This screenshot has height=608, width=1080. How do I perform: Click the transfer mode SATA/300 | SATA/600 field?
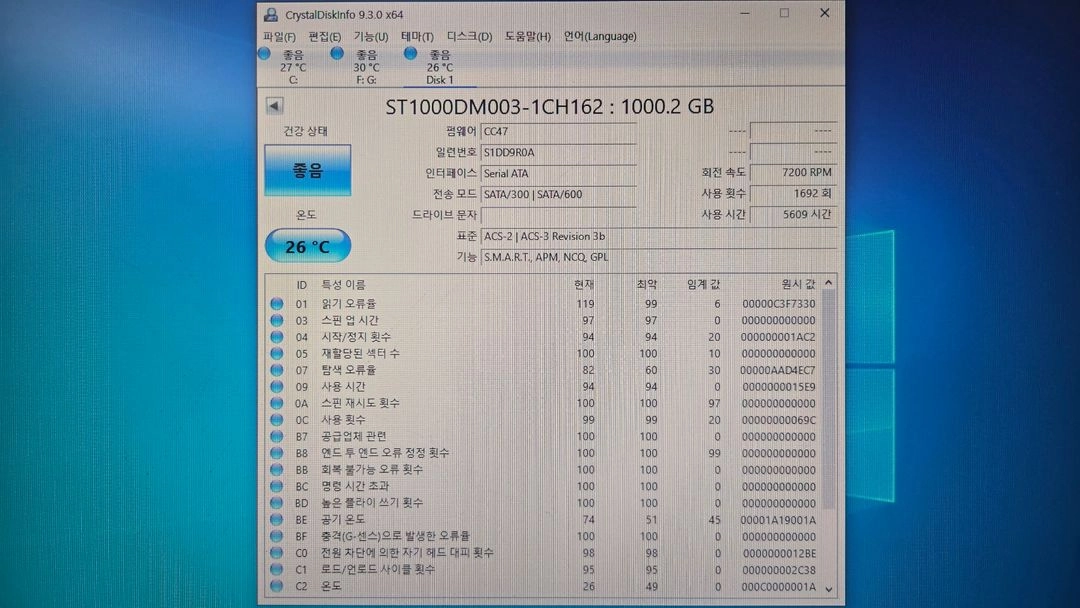(x=558, y=194)
